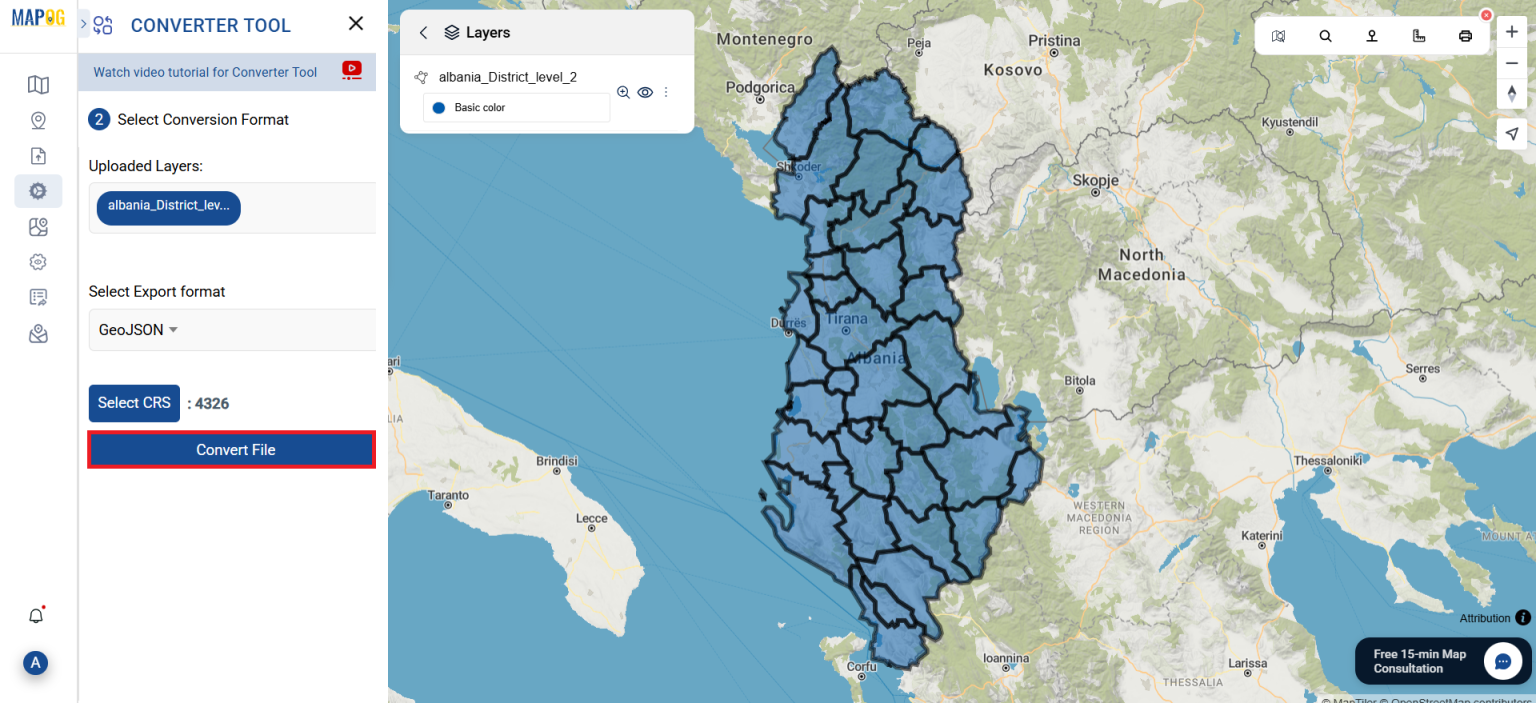Select the active Converter tool icon

pos(38,190)
